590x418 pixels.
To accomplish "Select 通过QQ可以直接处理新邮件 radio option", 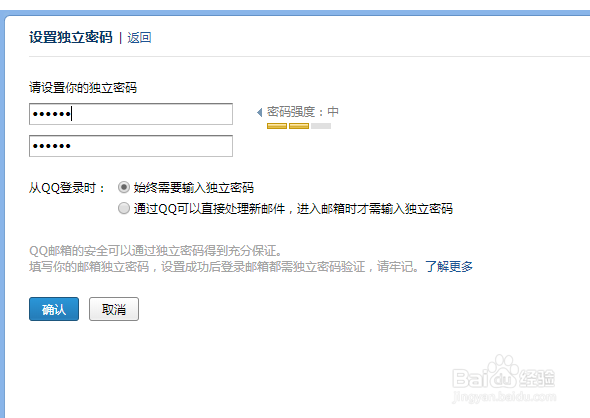I will point(124,208).
